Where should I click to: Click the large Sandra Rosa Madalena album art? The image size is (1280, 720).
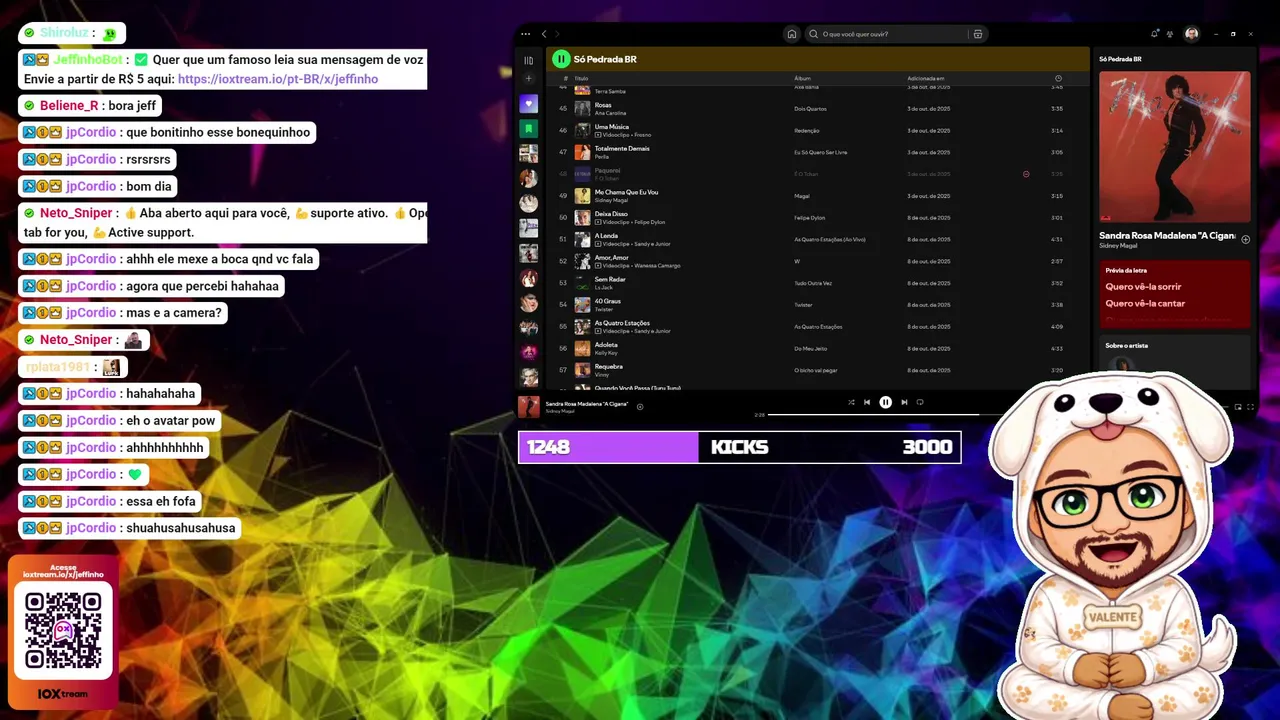[x=1175, y=147]
